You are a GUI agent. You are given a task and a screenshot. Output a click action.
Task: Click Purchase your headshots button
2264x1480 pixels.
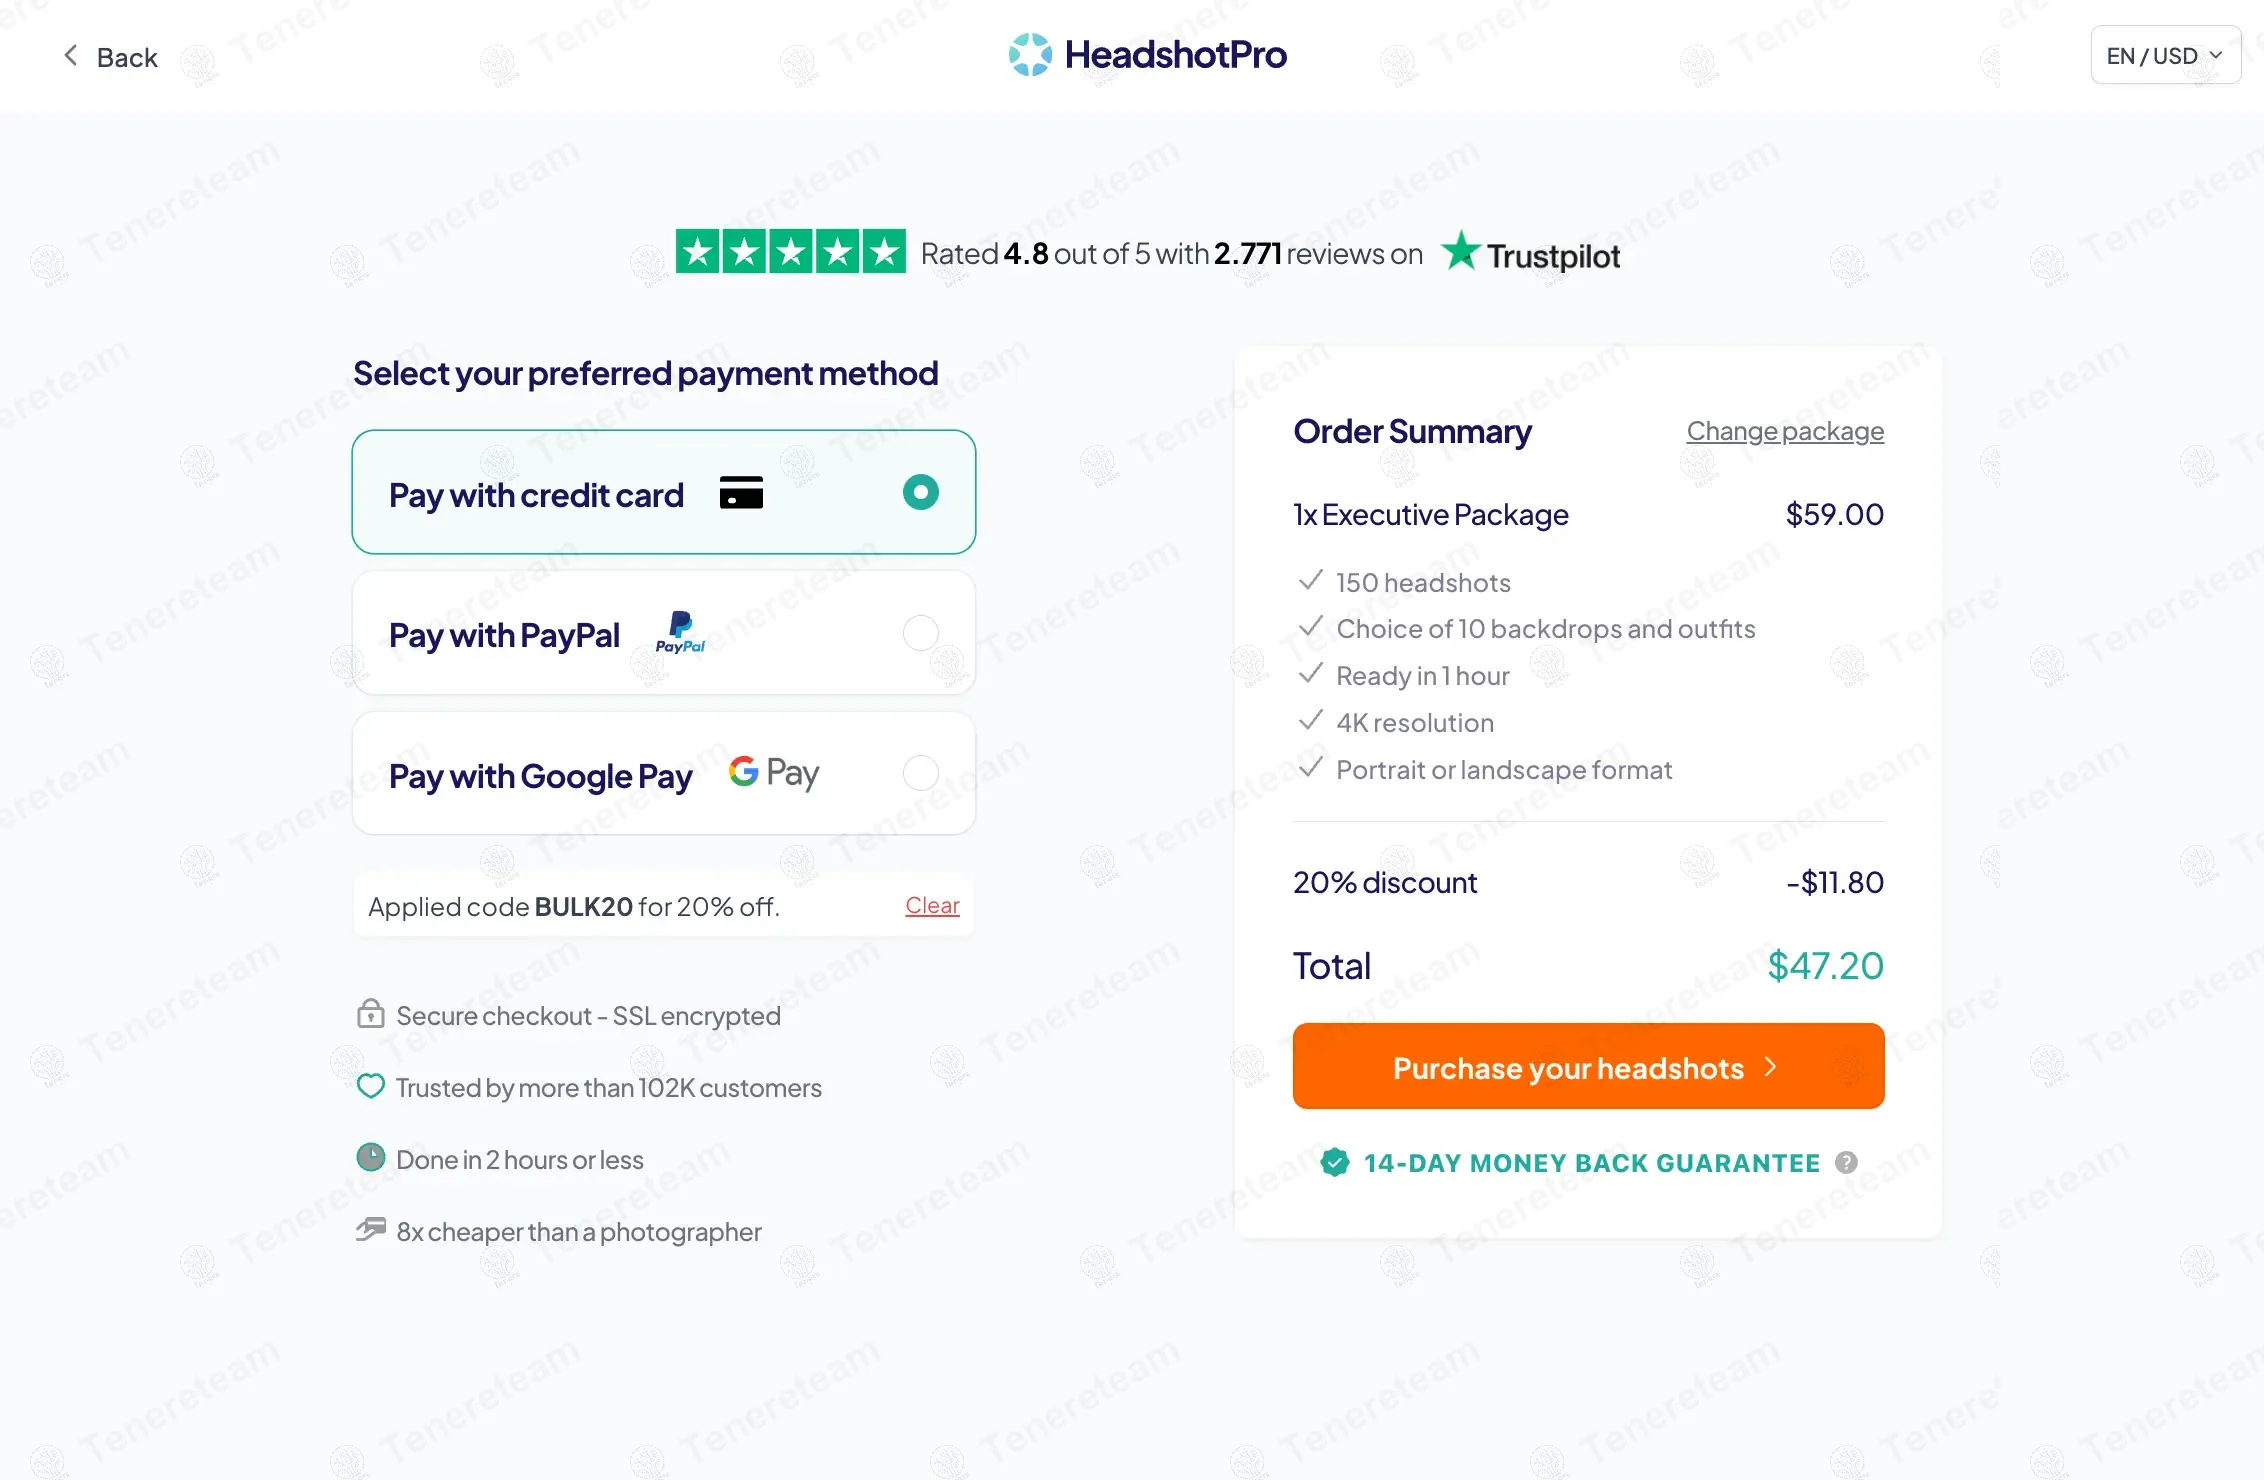[1588, 1066]
